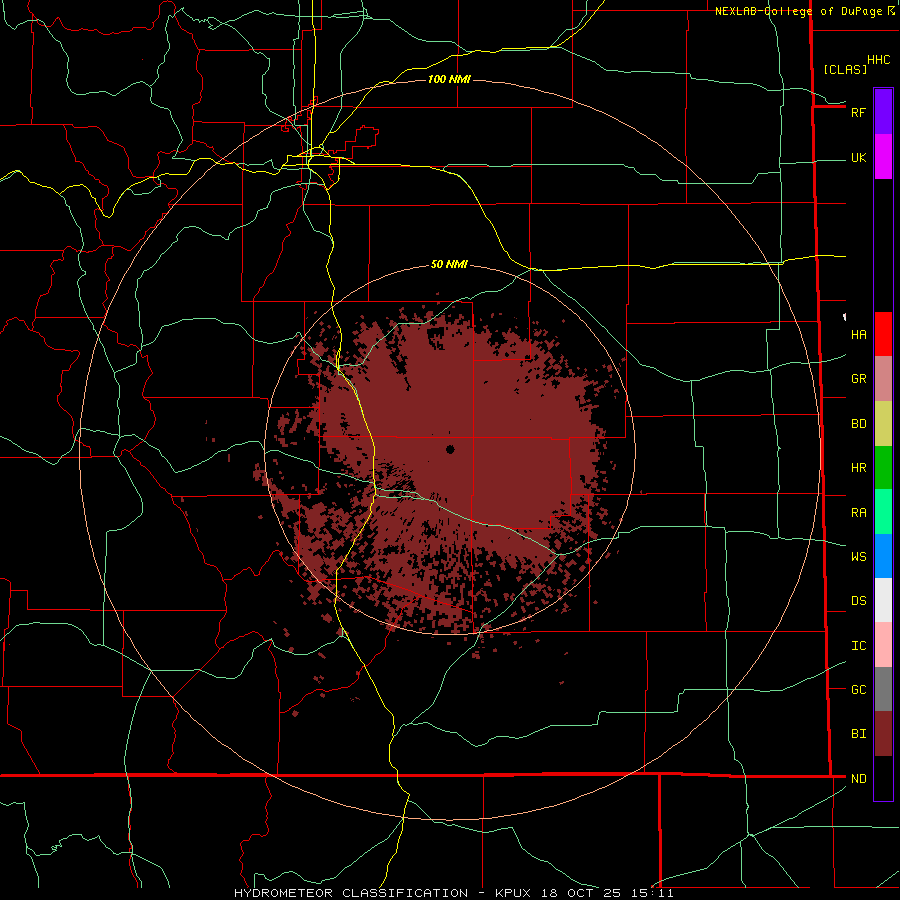Click the "HA" legend label
The height and width of the screenshot is (900, 900).
[x=859, y=334]
